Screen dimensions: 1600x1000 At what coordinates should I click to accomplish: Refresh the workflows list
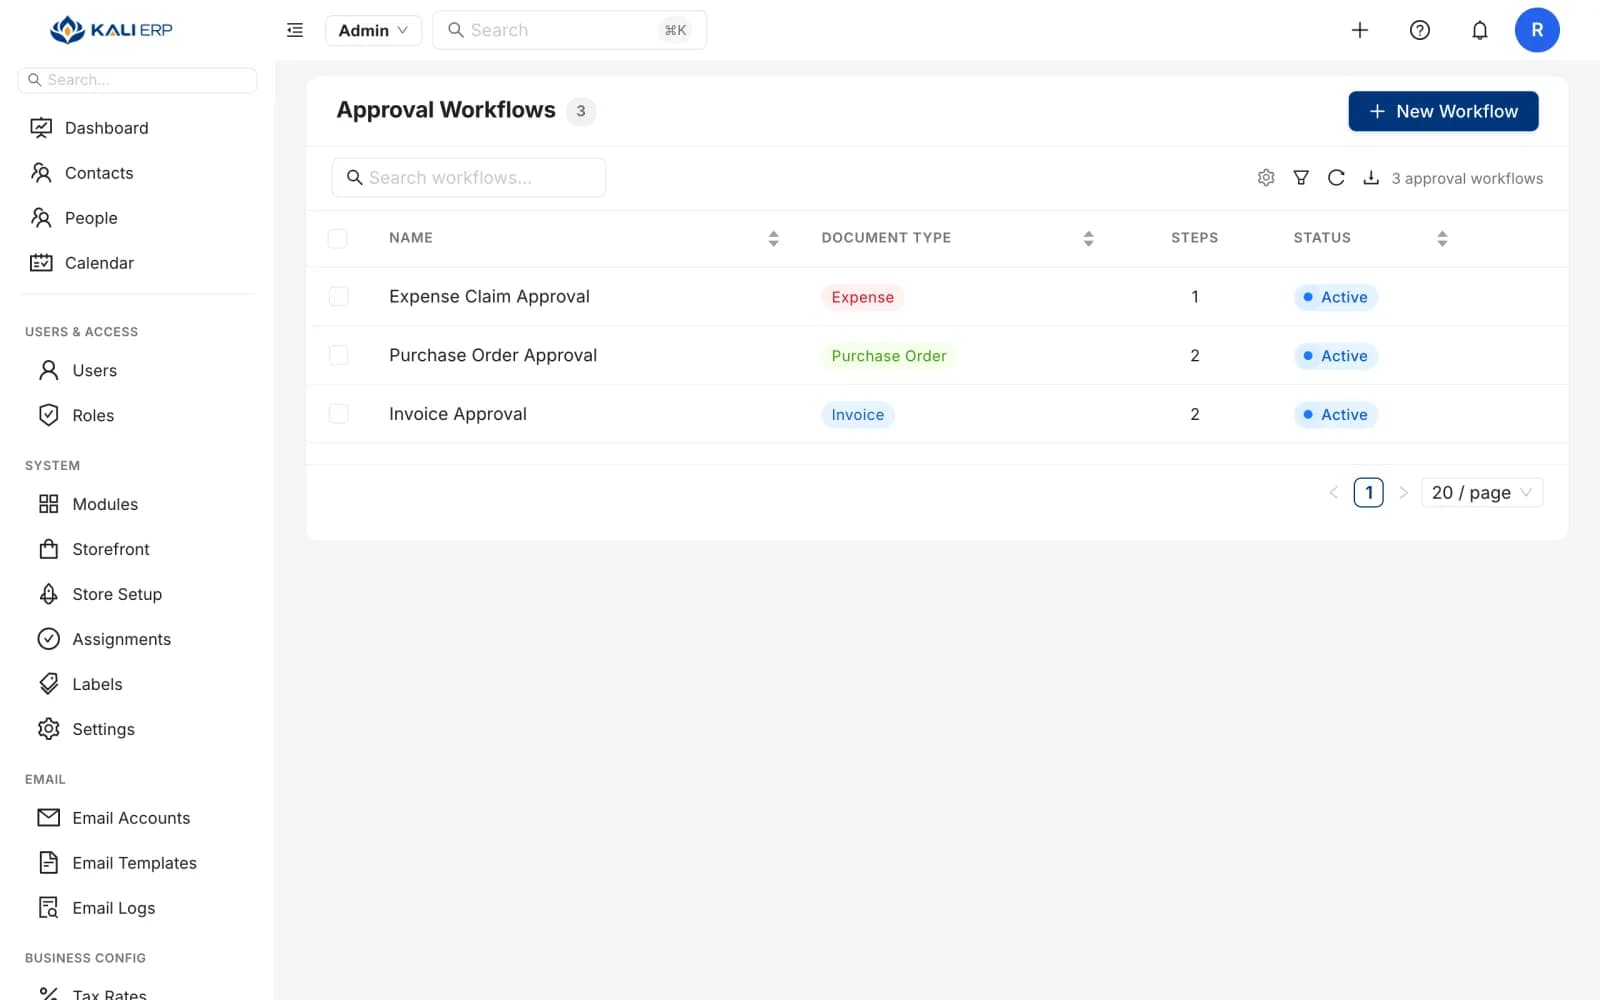(x=1336, y=178)
